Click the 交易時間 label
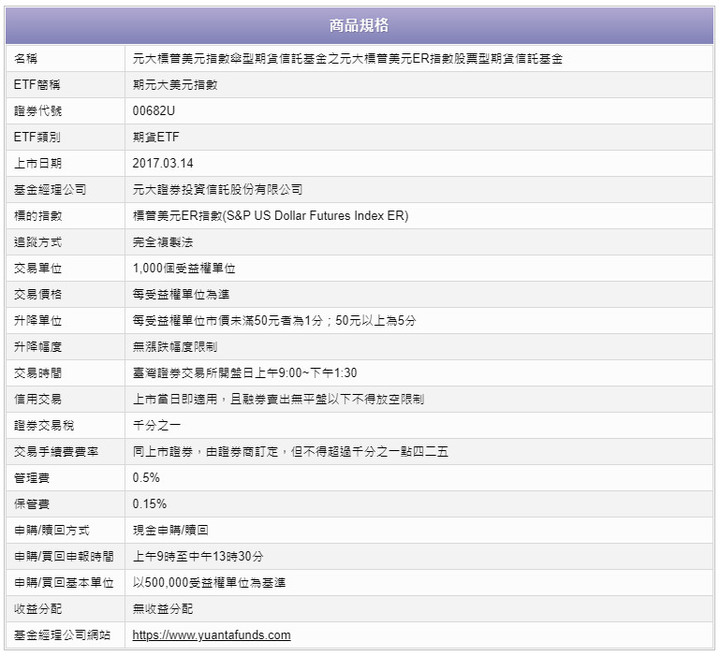Screen dimensions: 720x656 (x=38, y=373)
